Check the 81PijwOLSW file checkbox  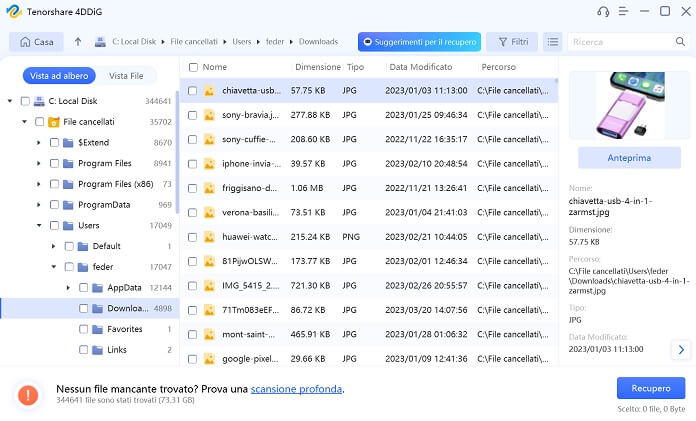pyautogui.click(x=192, y=262)
